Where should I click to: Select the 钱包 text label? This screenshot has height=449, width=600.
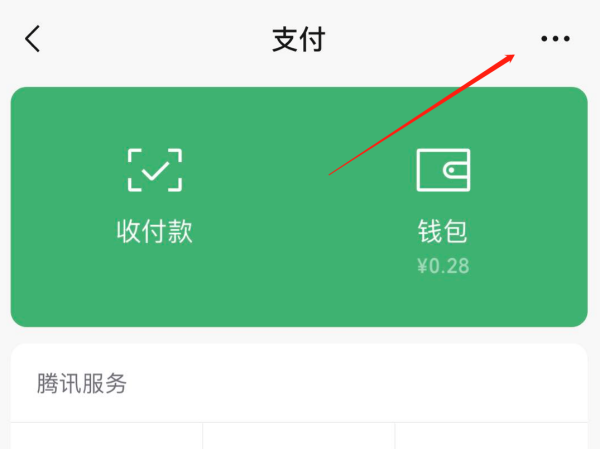pyautogui.click(x=443, y=231)
